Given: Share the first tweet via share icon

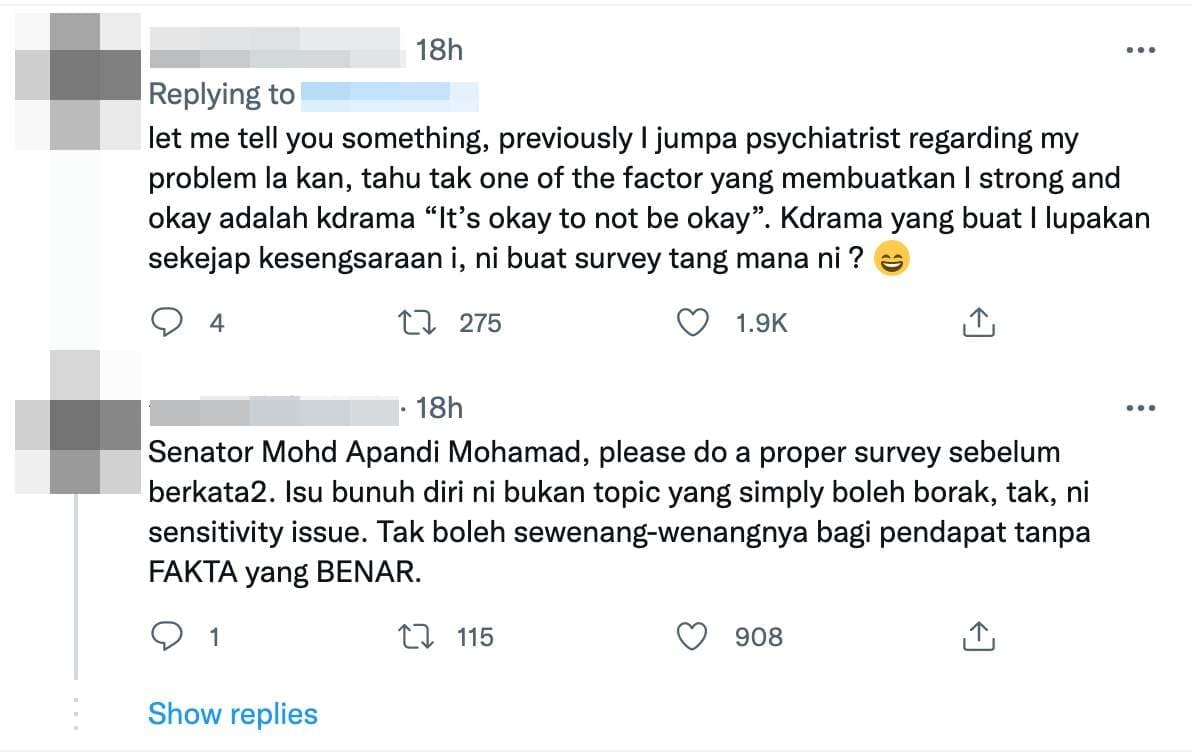Looking at the screenshot, I should [x=978, y=322].
